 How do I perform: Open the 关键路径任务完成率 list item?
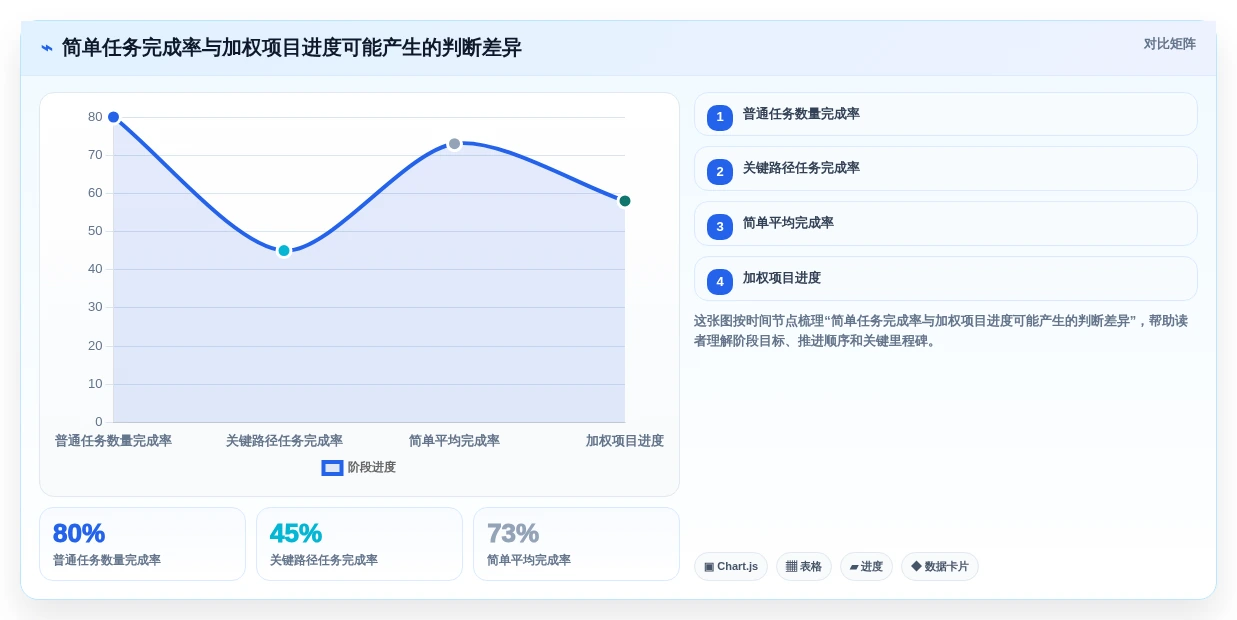tap(945, 168)
